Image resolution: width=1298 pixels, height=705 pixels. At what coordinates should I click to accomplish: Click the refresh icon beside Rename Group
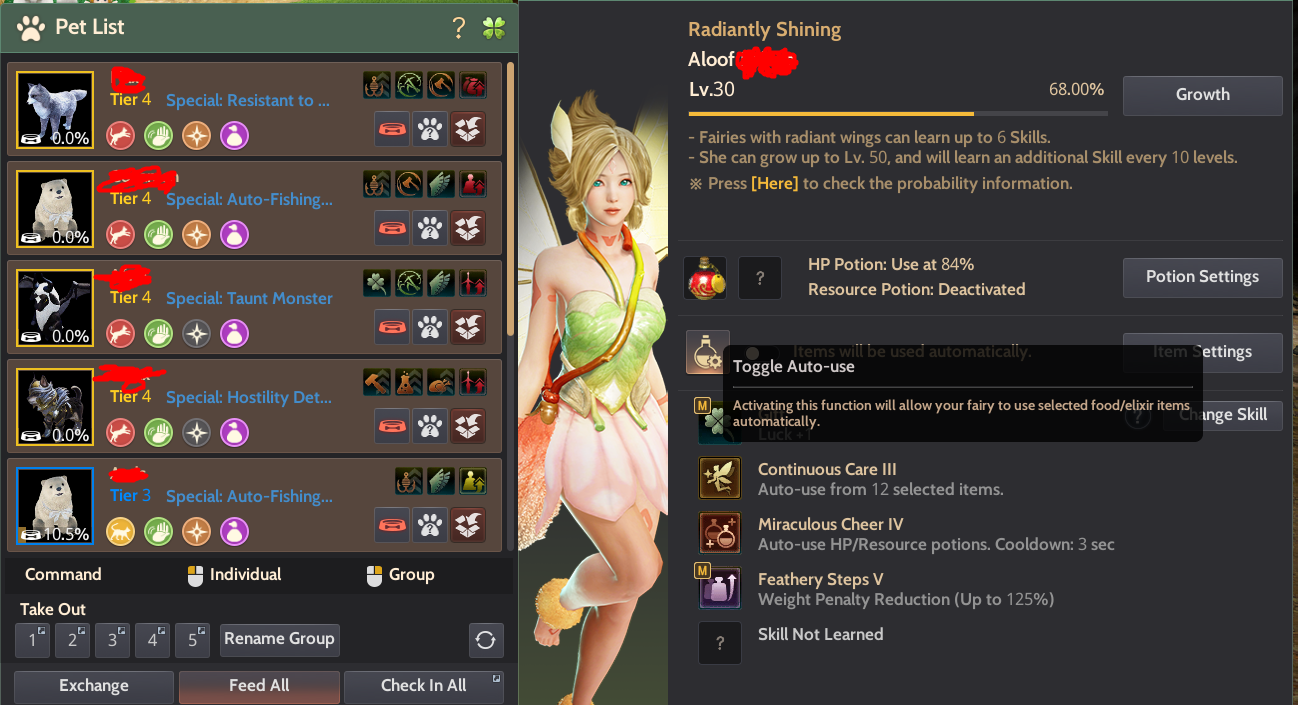coord(486,640)
